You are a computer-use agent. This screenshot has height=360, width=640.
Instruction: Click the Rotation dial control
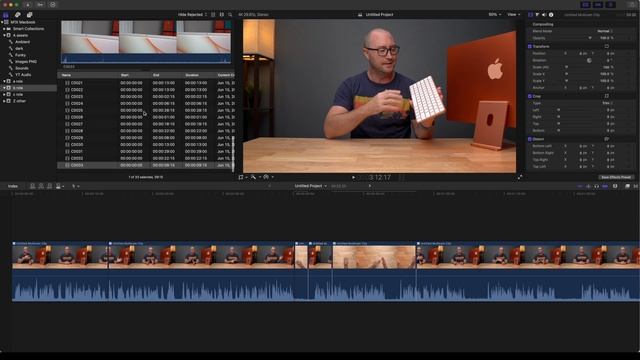(589, 60)
